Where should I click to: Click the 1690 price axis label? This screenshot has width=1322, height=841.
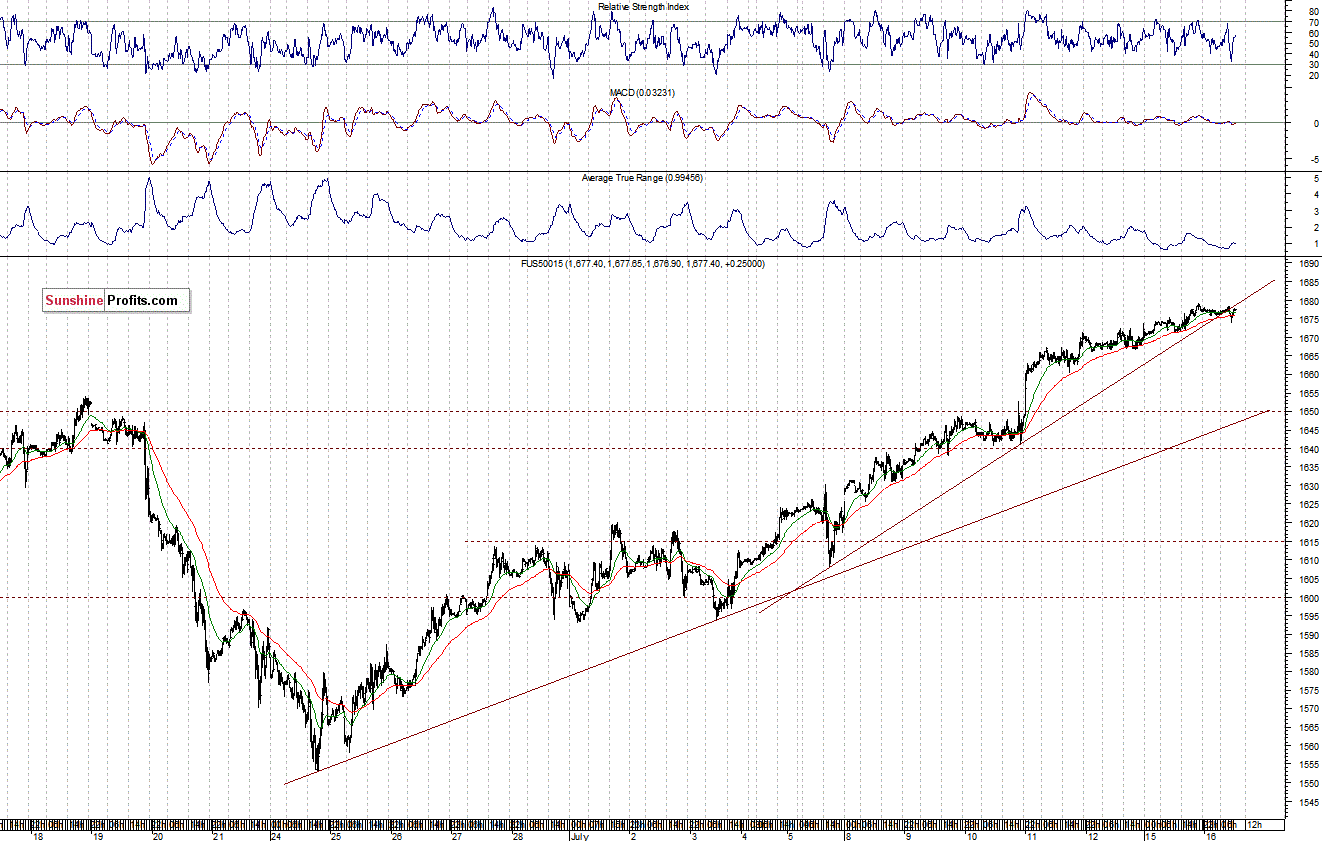click(x=1308, y=264)
